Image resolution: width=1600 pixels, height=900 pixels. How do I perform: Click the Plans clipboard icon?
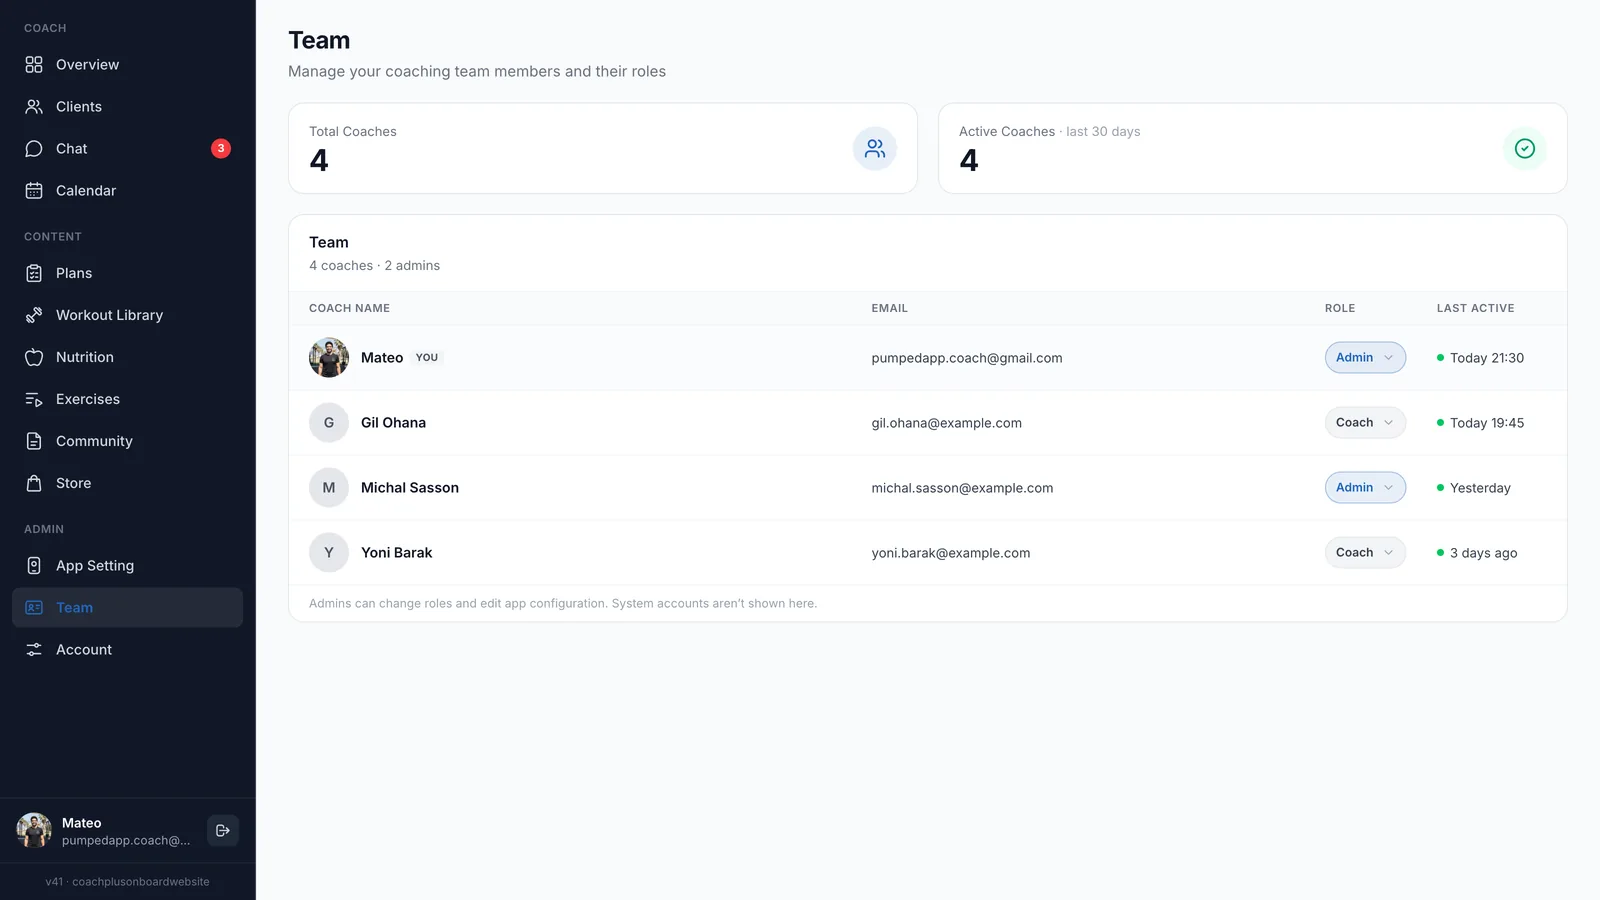point(34,273)
